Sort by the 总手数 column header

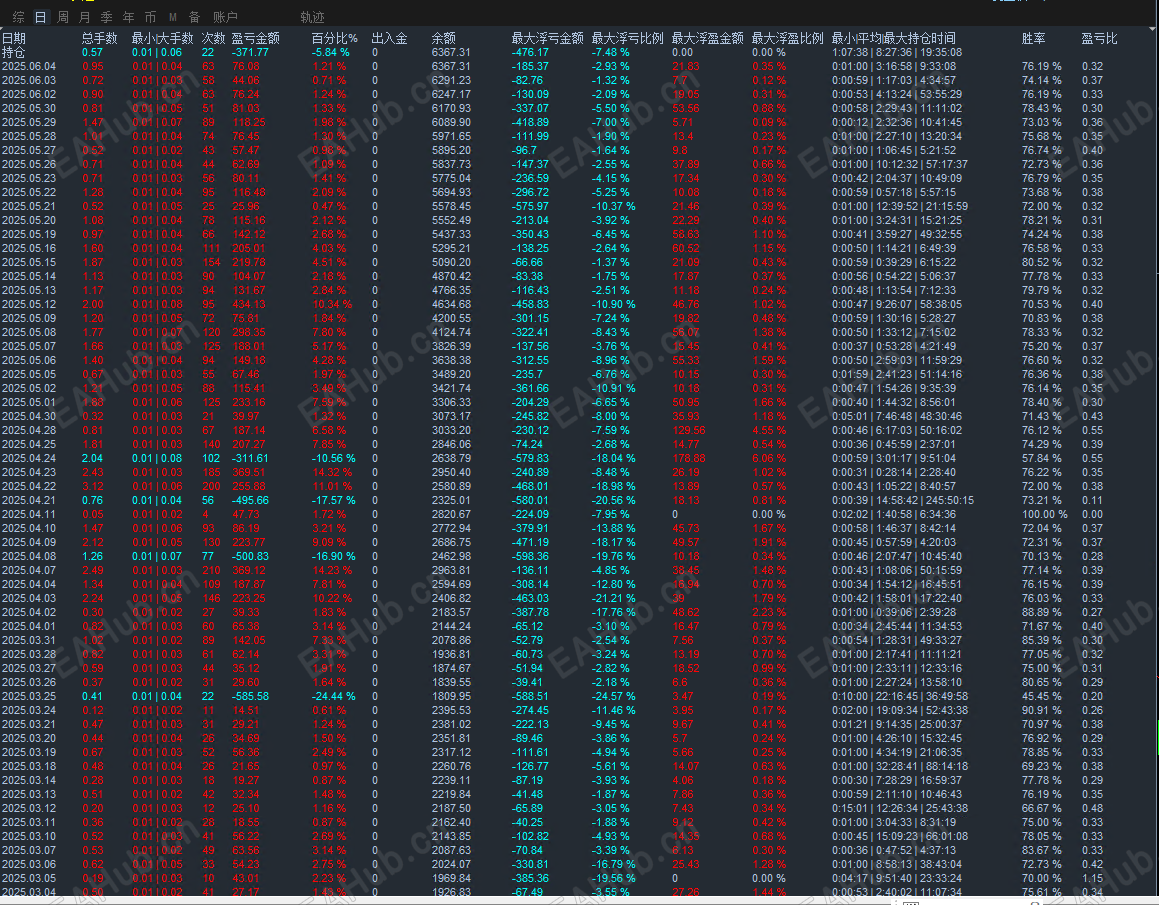pos(100,38)
